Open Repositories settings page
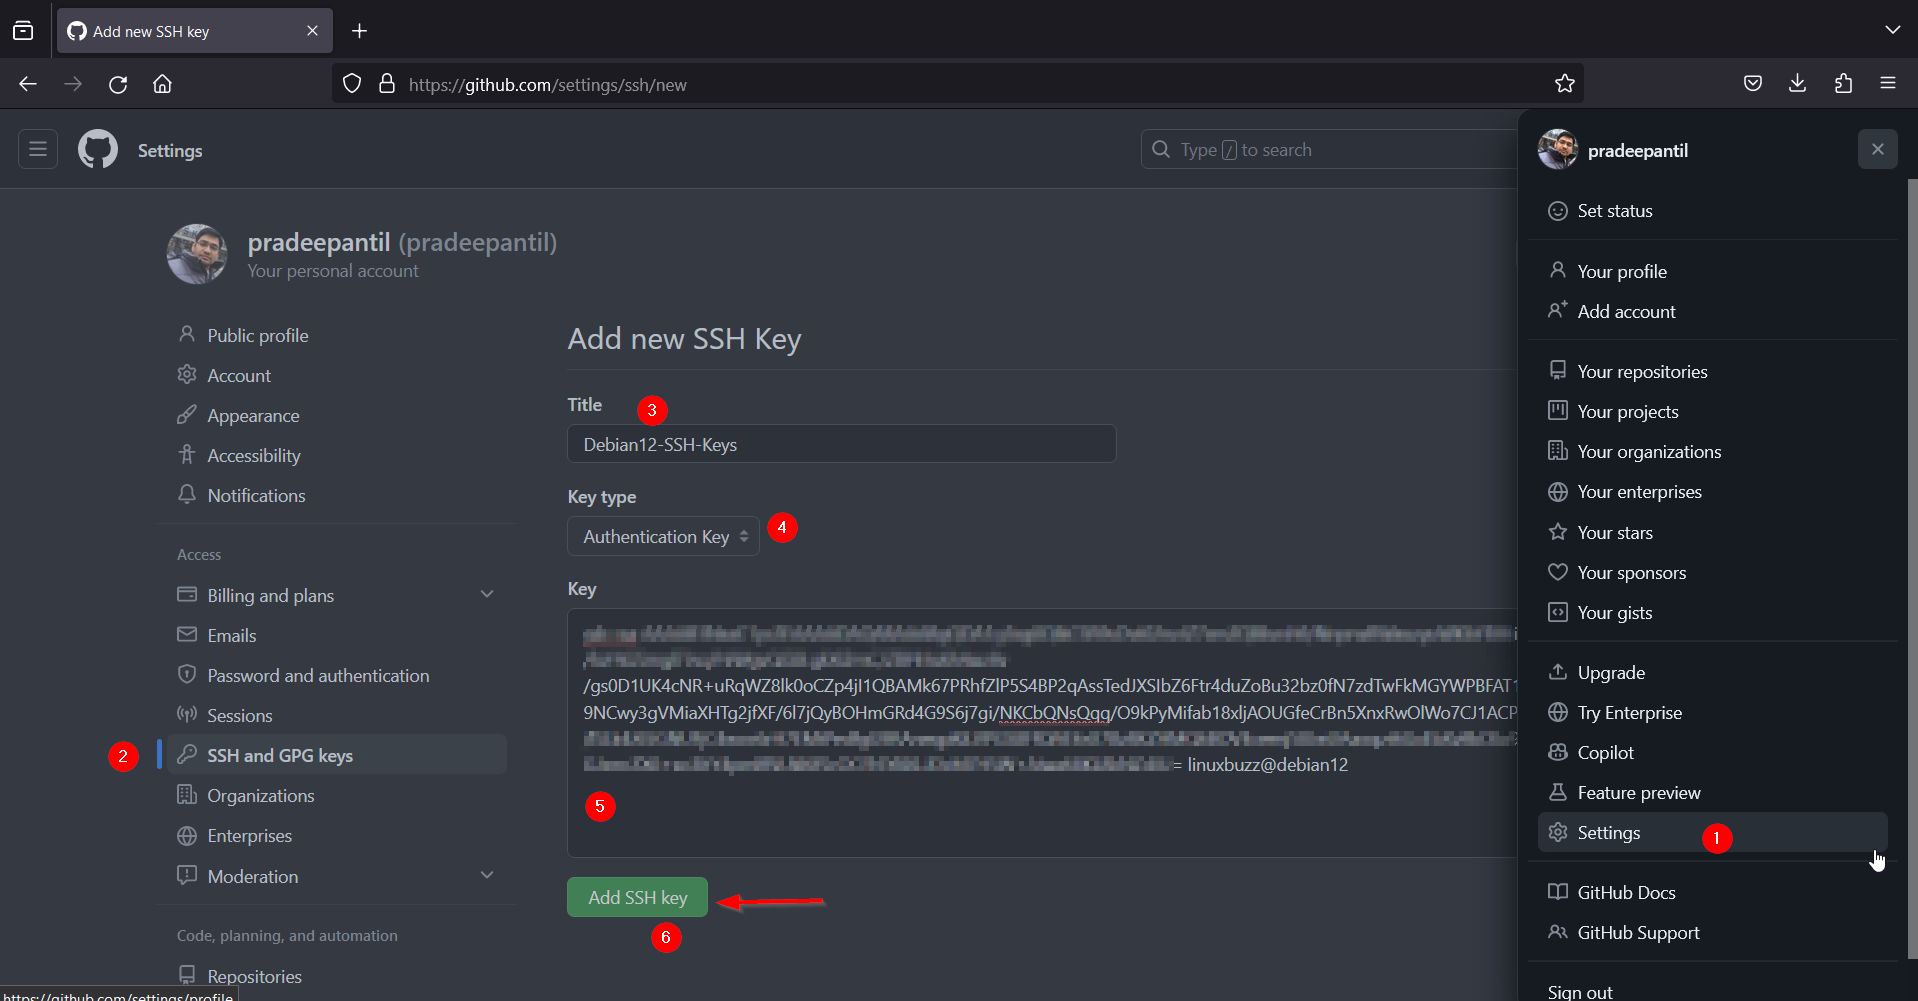The width and height of the screenshot is (1918, 1001). (337, 976)
